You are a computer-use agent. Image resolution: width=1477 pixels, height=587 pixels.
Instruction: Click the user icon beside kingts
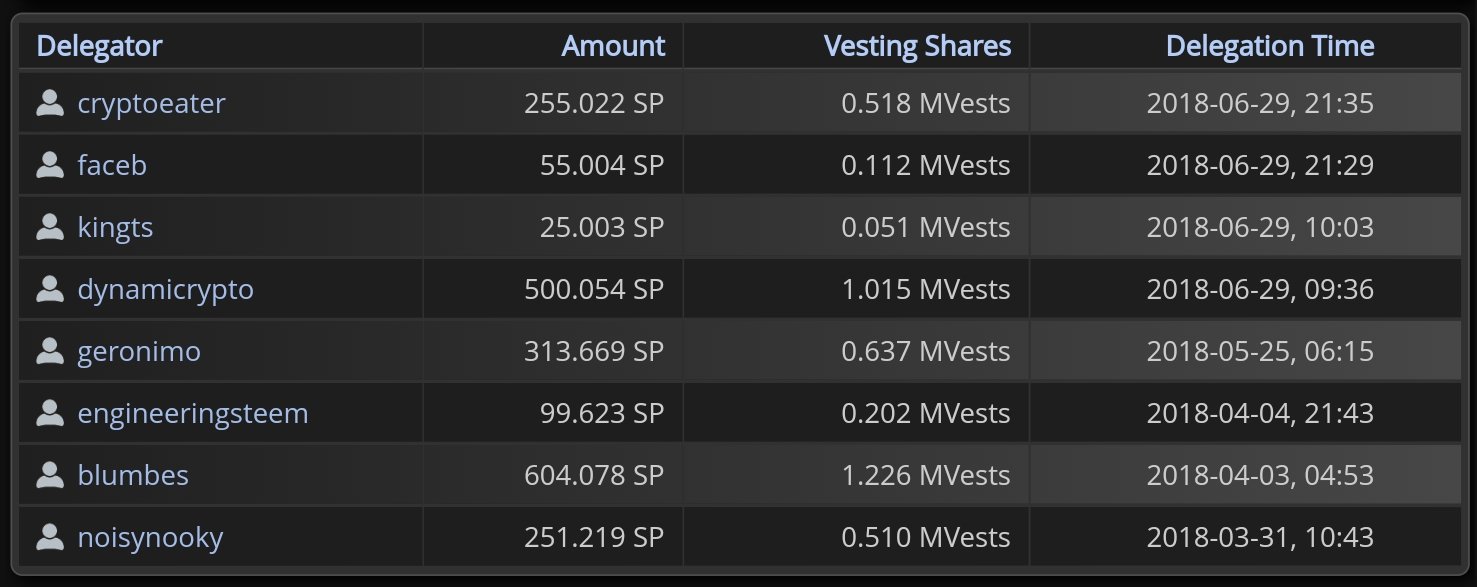(50, 227)
